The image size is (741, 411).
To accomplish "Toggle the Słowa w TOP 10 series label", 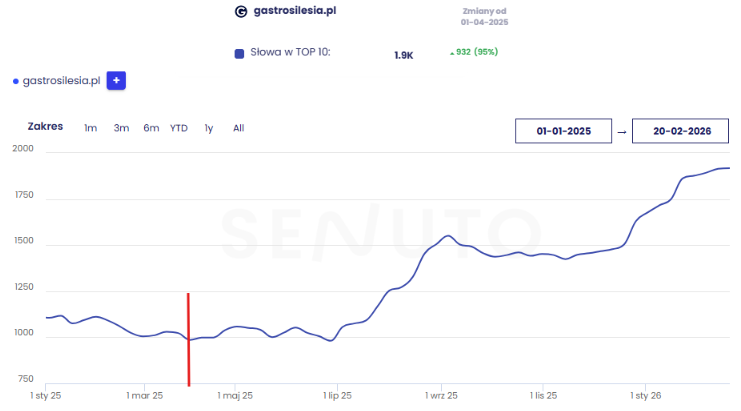I will (289, 53).
